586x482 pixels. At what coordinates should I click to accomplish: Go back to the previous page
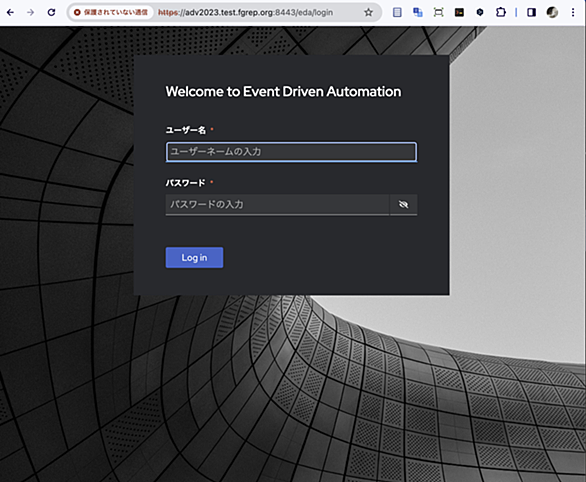pyautogui.click(x=10, y=12)
